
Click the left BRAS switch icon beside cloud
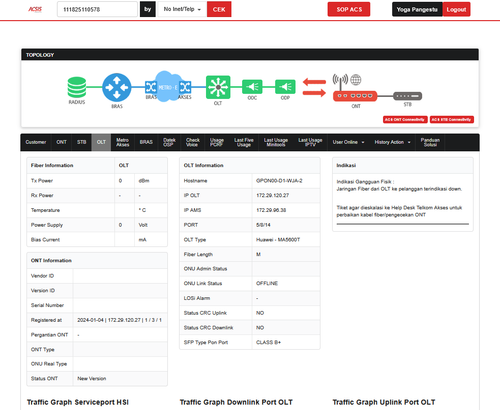click(151, 87)
